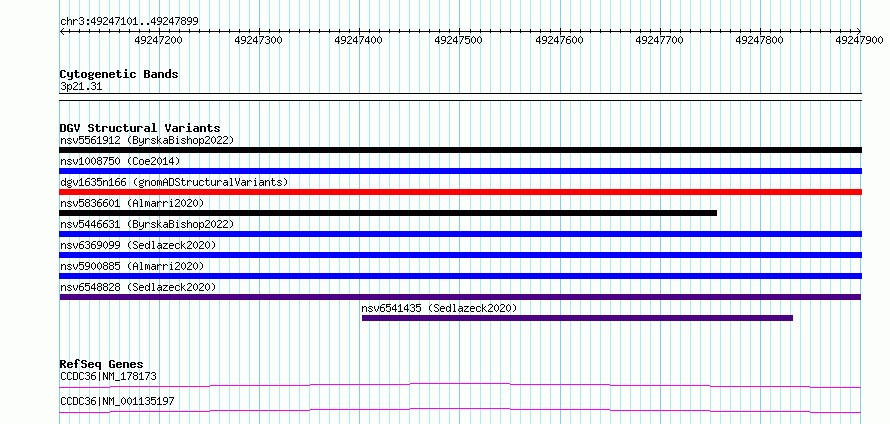The image size is (890, 424).
Task: Select the short purple nsv6541435 bar
Action: click(x=577, y=318)
